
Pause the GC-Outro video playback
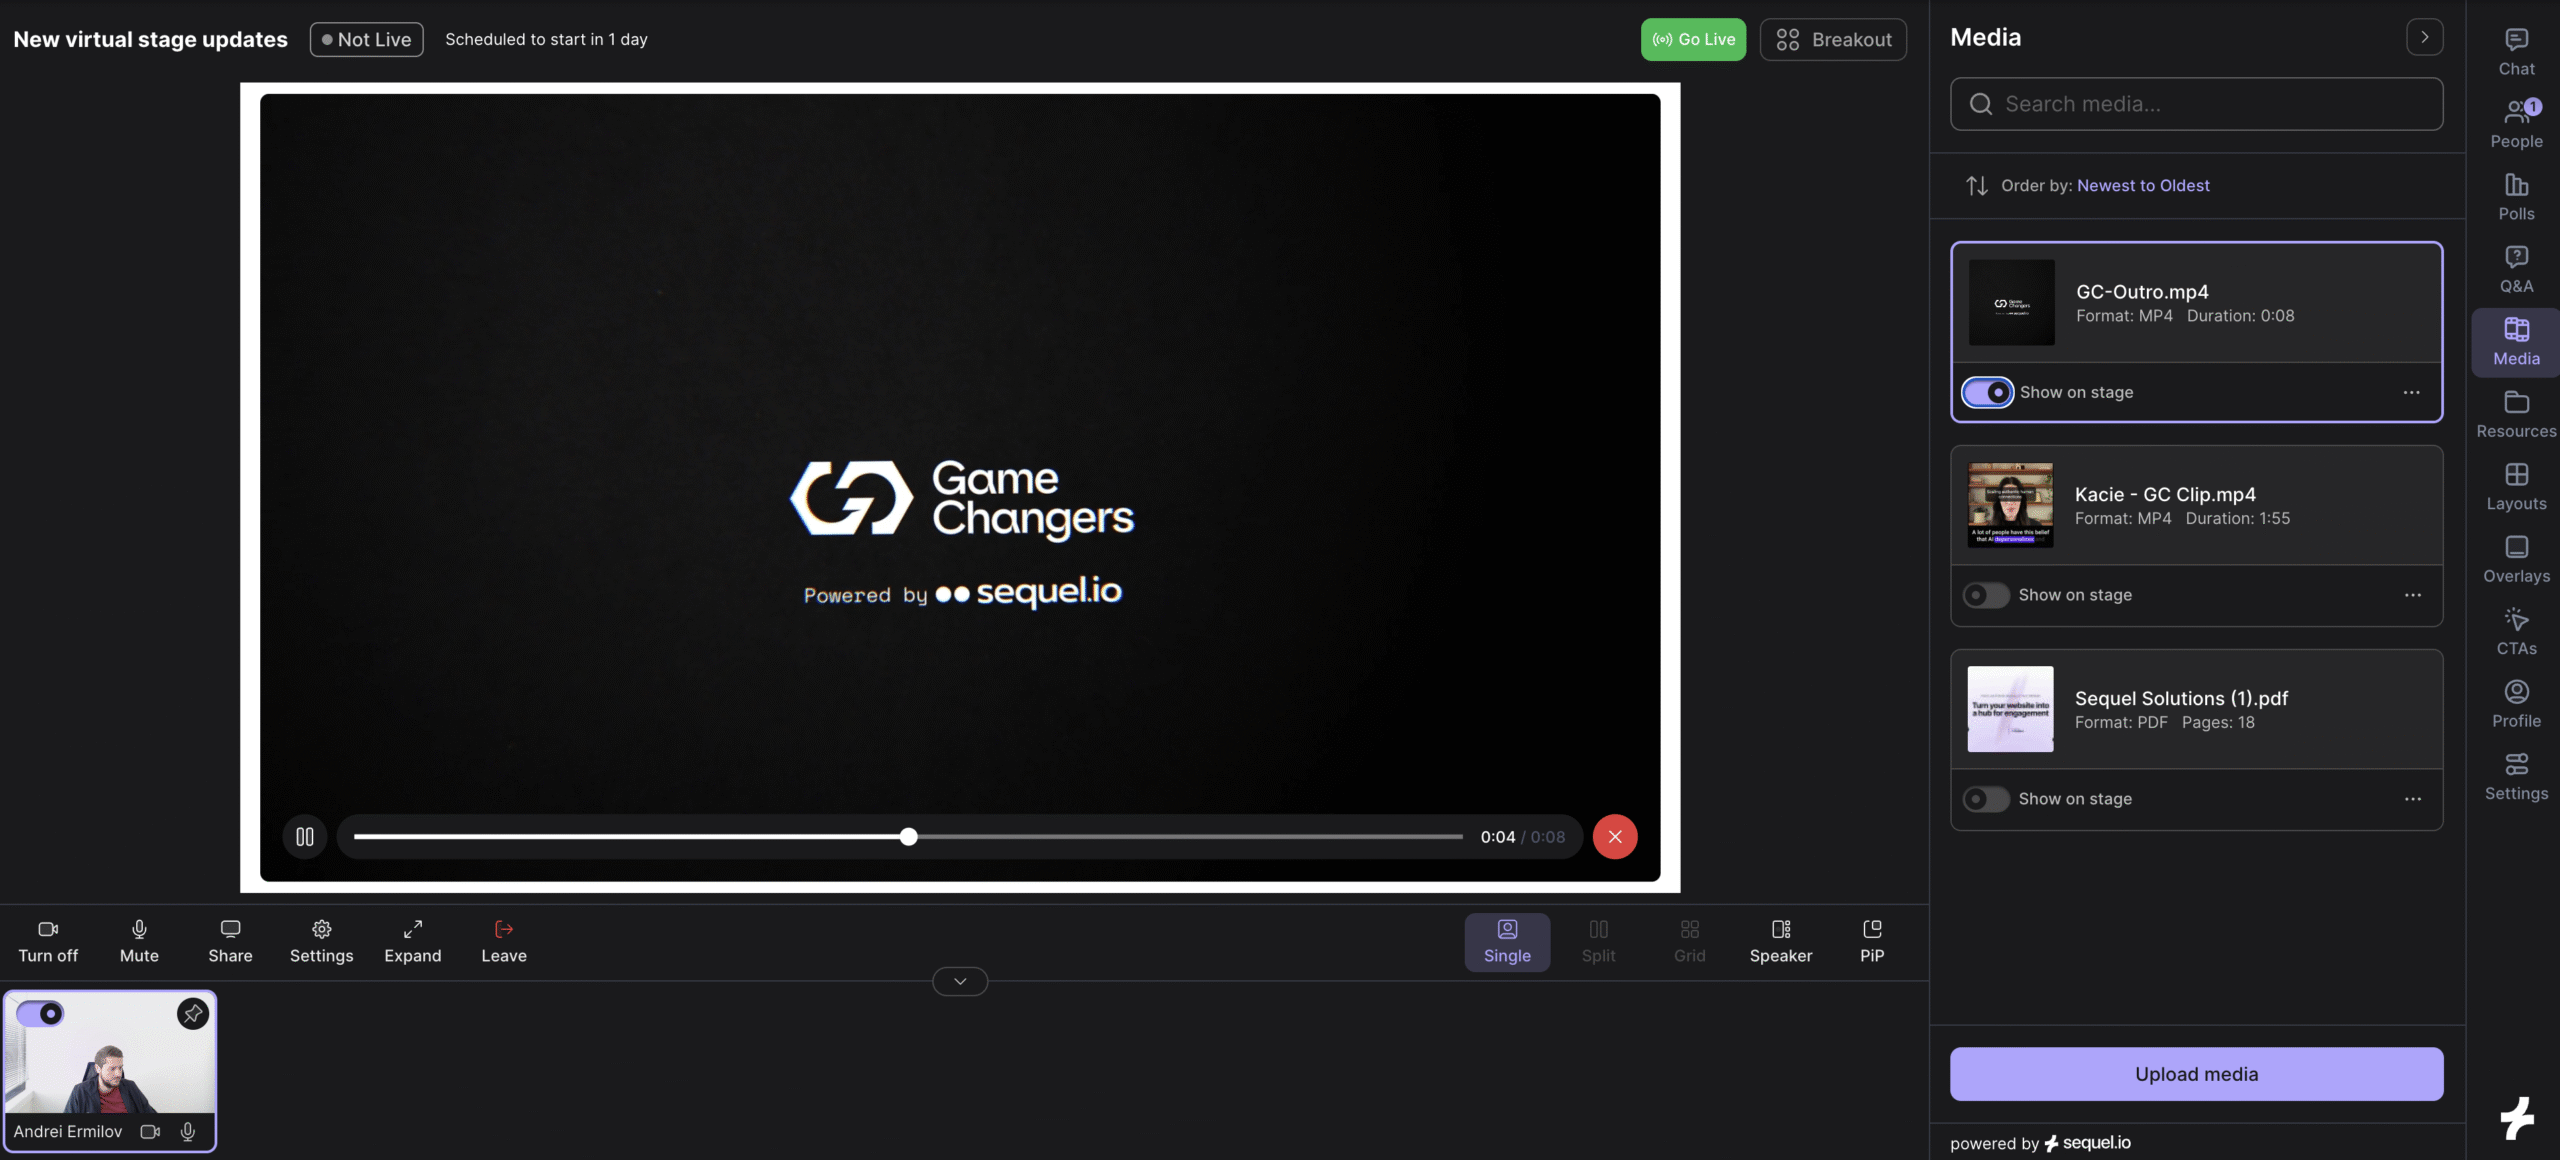pyautogui.click(x=304, y=837)
